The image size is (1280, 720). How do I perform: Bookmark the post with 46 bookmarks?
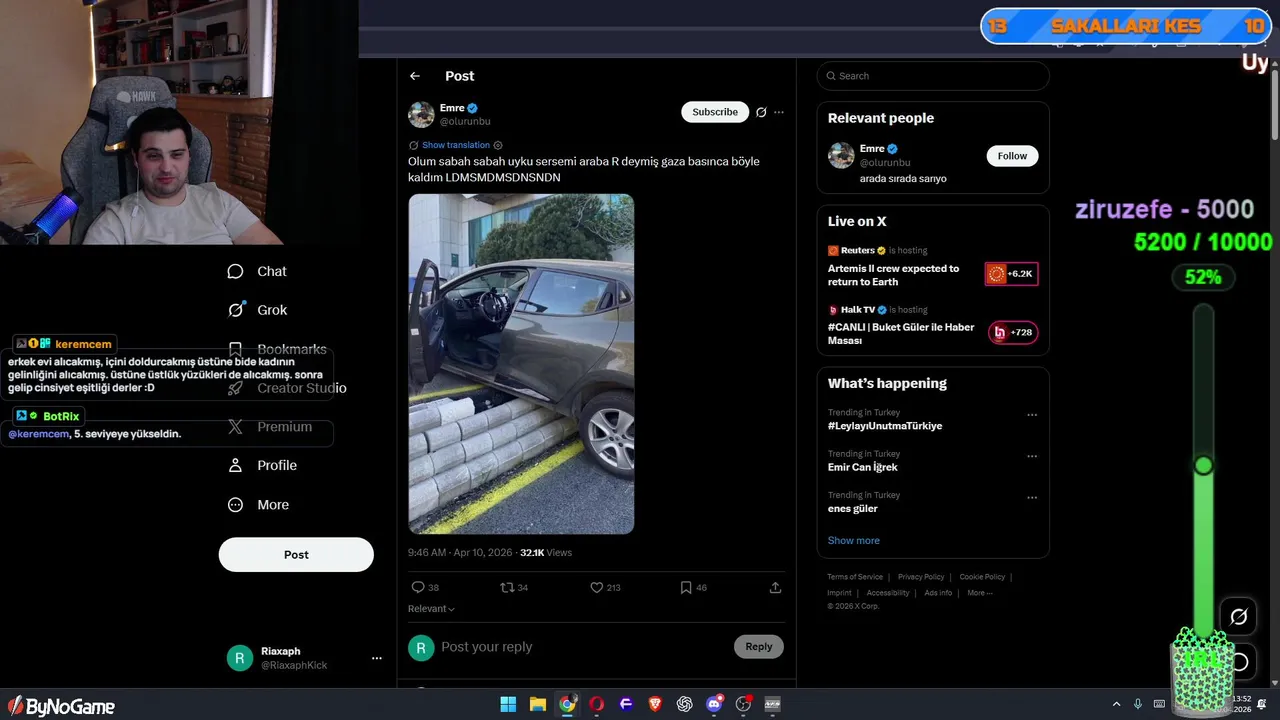click(686, 587)
